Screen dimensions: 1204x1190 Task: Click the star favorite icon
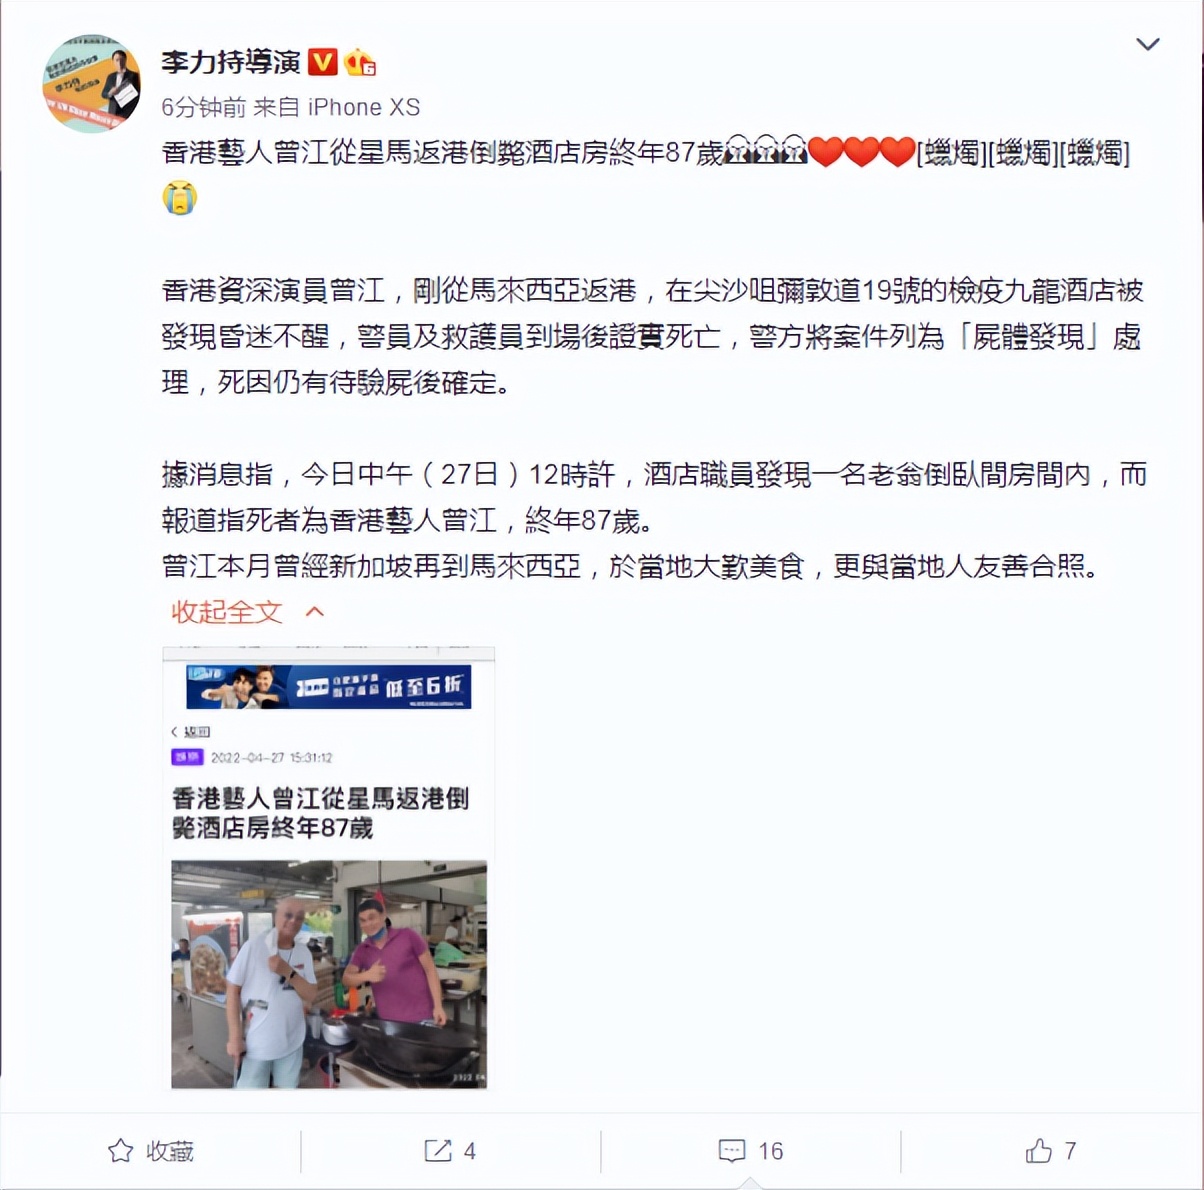121,1151
